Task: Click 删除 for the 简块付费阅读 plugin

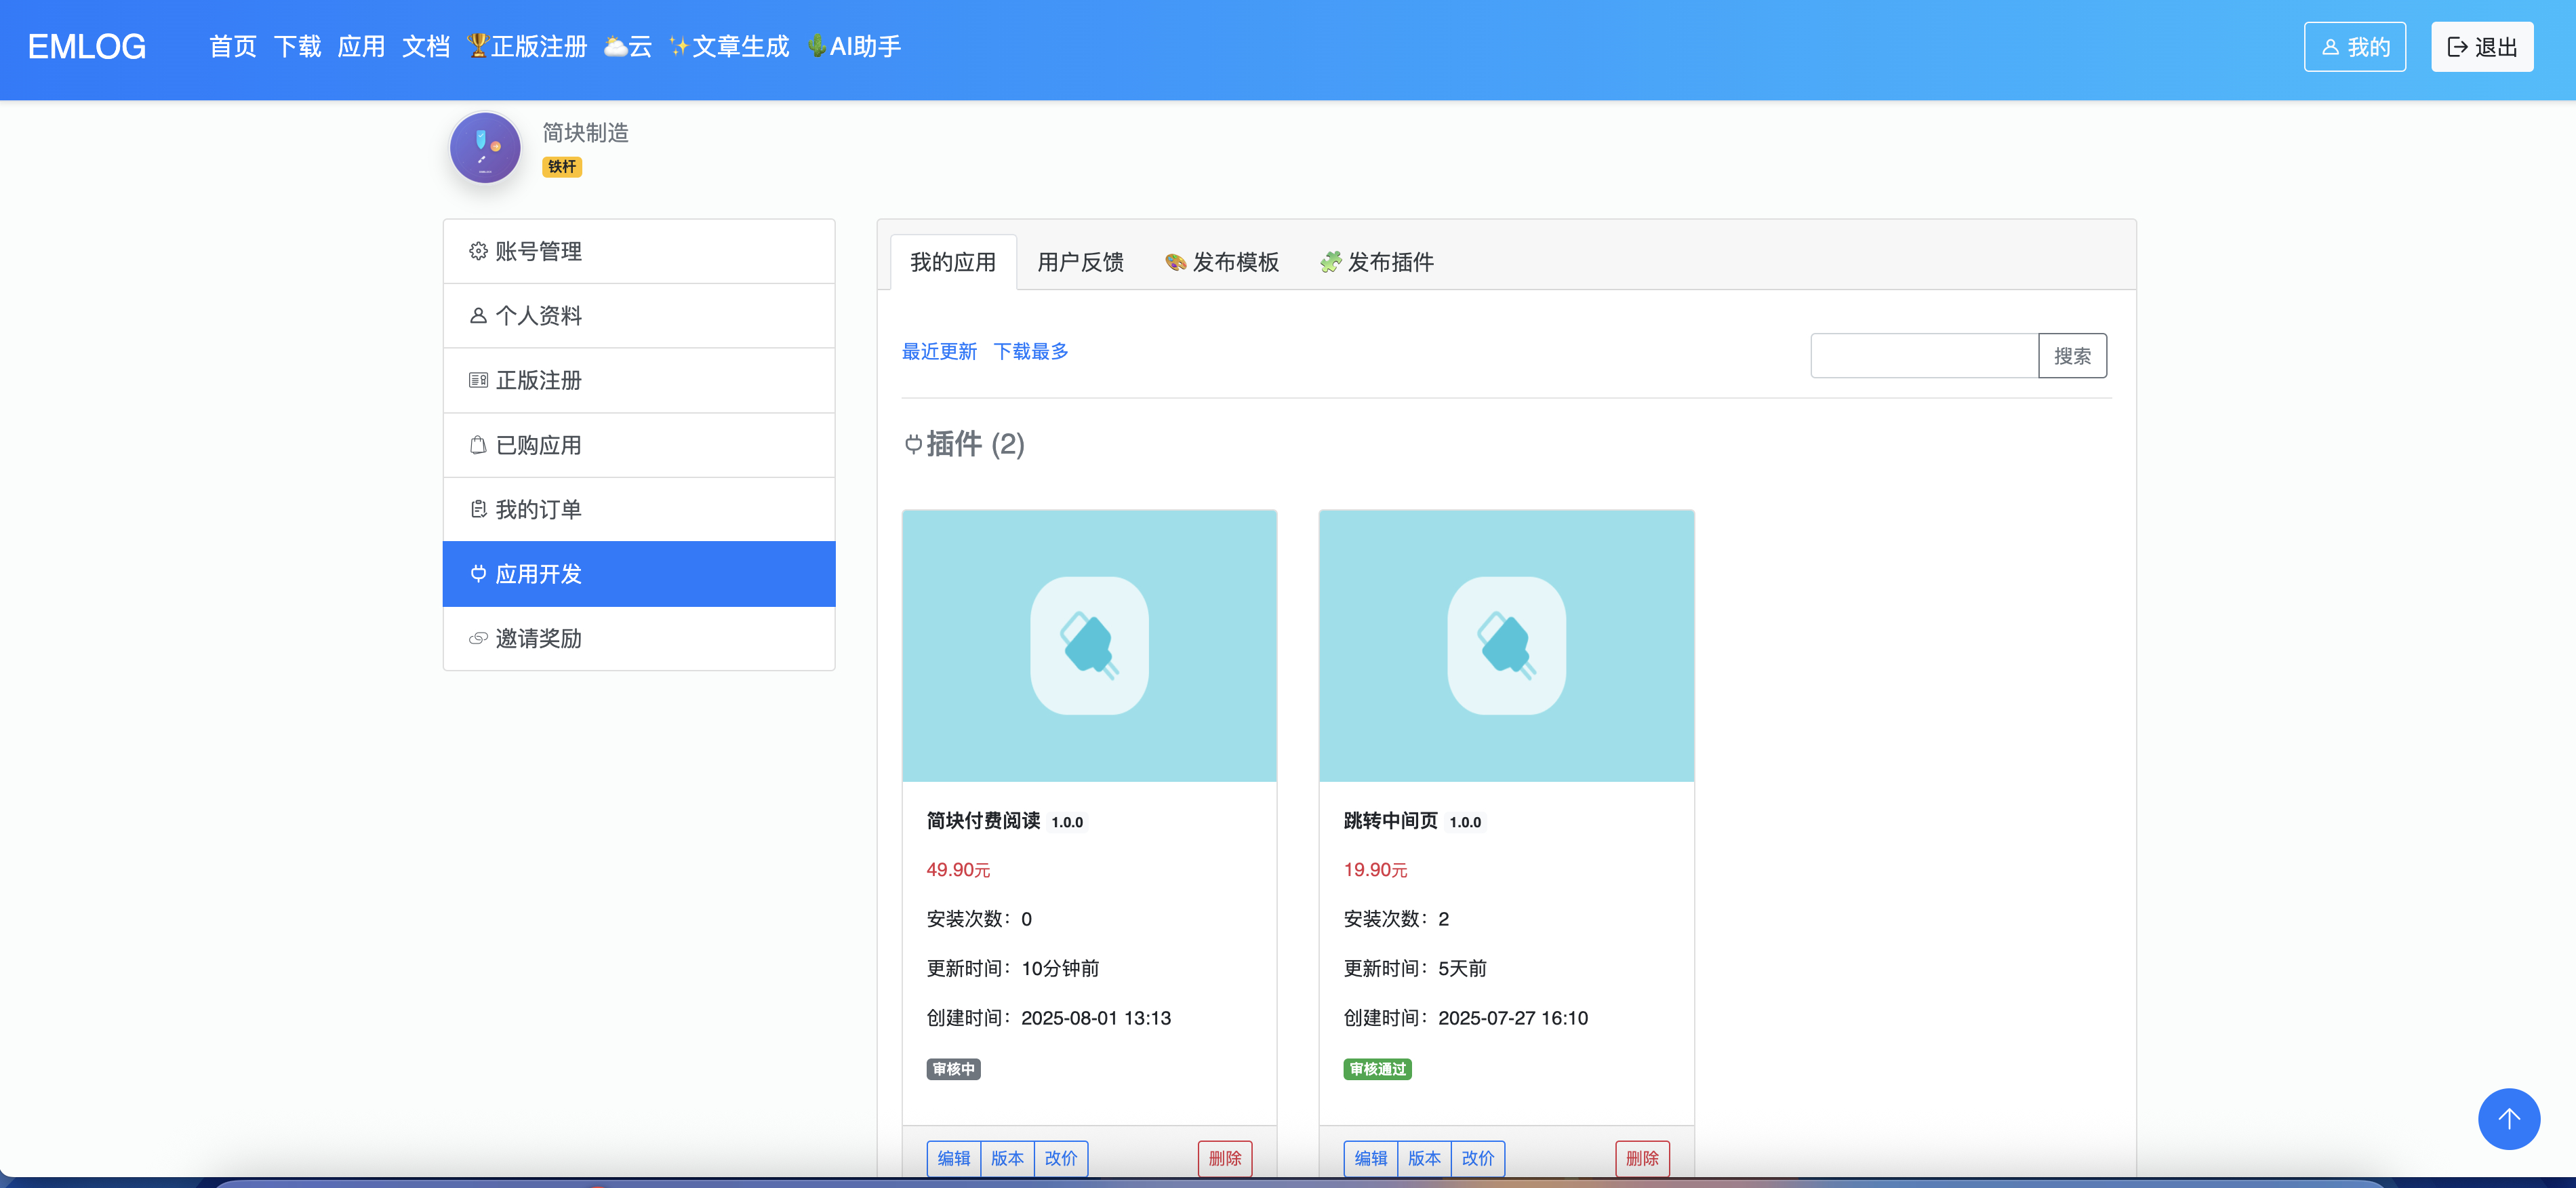Action: click(x=1224, y=1158)
